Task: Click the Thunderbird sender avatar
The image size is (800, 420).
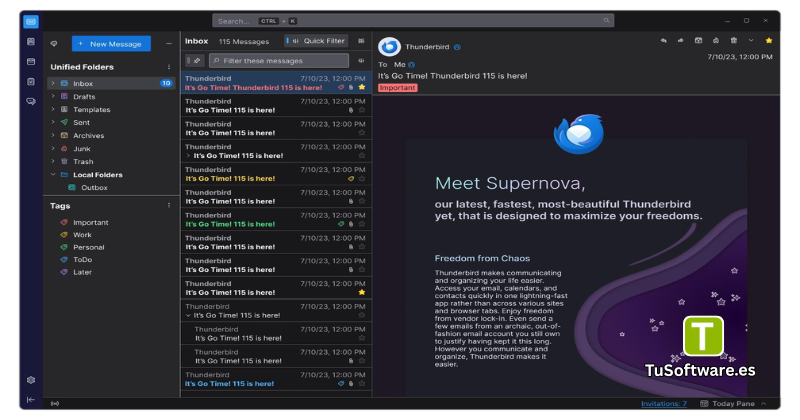Action: [389, 47]
